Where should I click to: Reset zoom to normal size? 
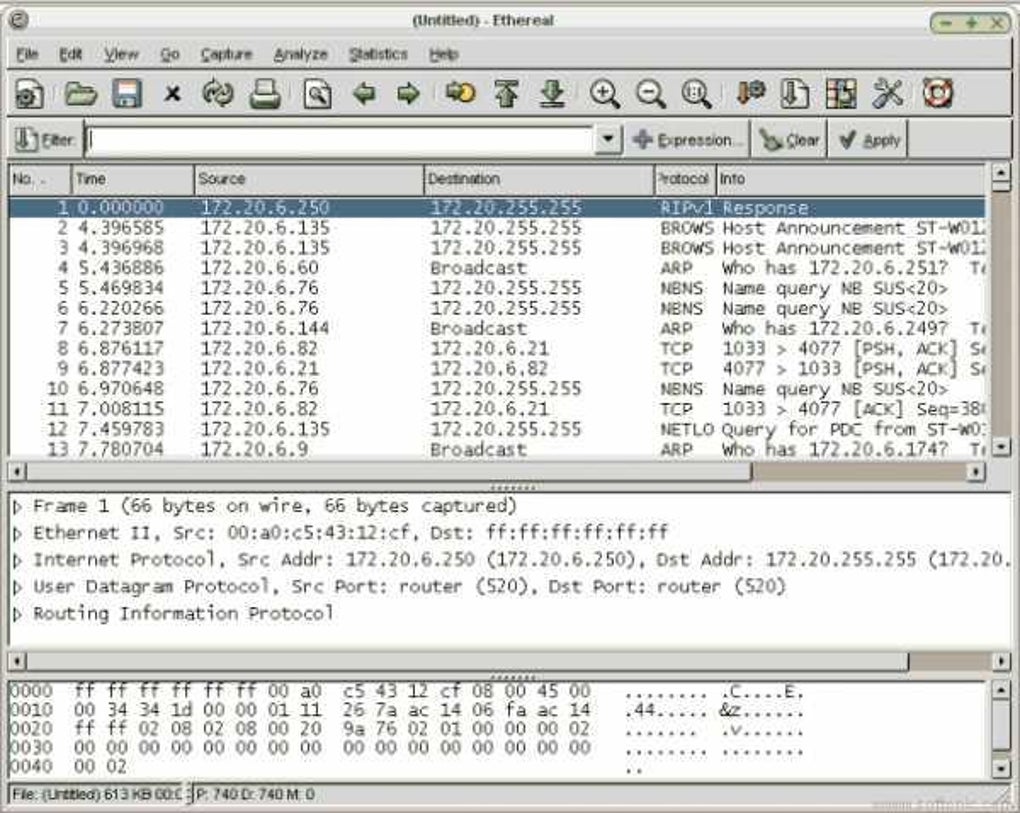(696, 94)
